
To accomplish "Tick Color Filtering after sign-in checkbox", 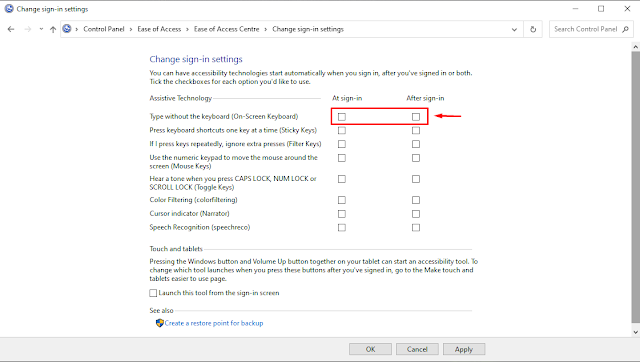I will (416, 200).
